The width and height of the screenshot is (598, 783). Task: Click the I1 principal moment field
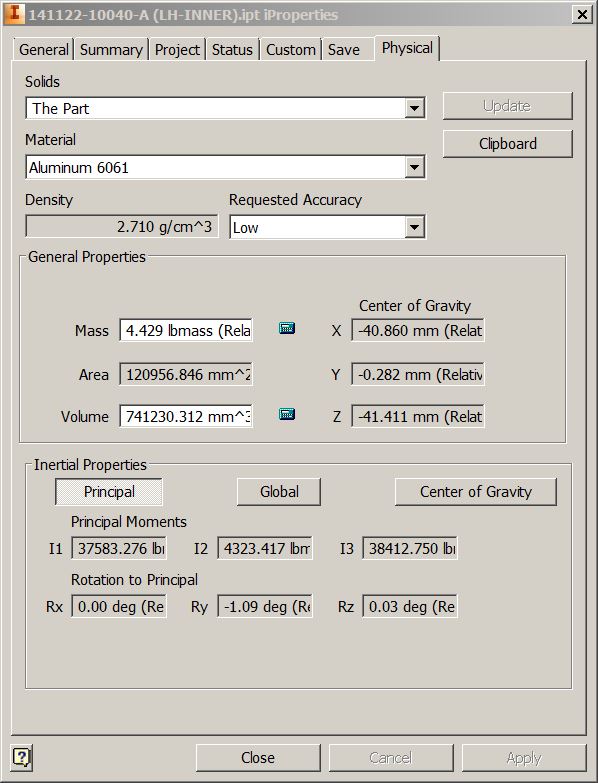click(x=119, y=548)
